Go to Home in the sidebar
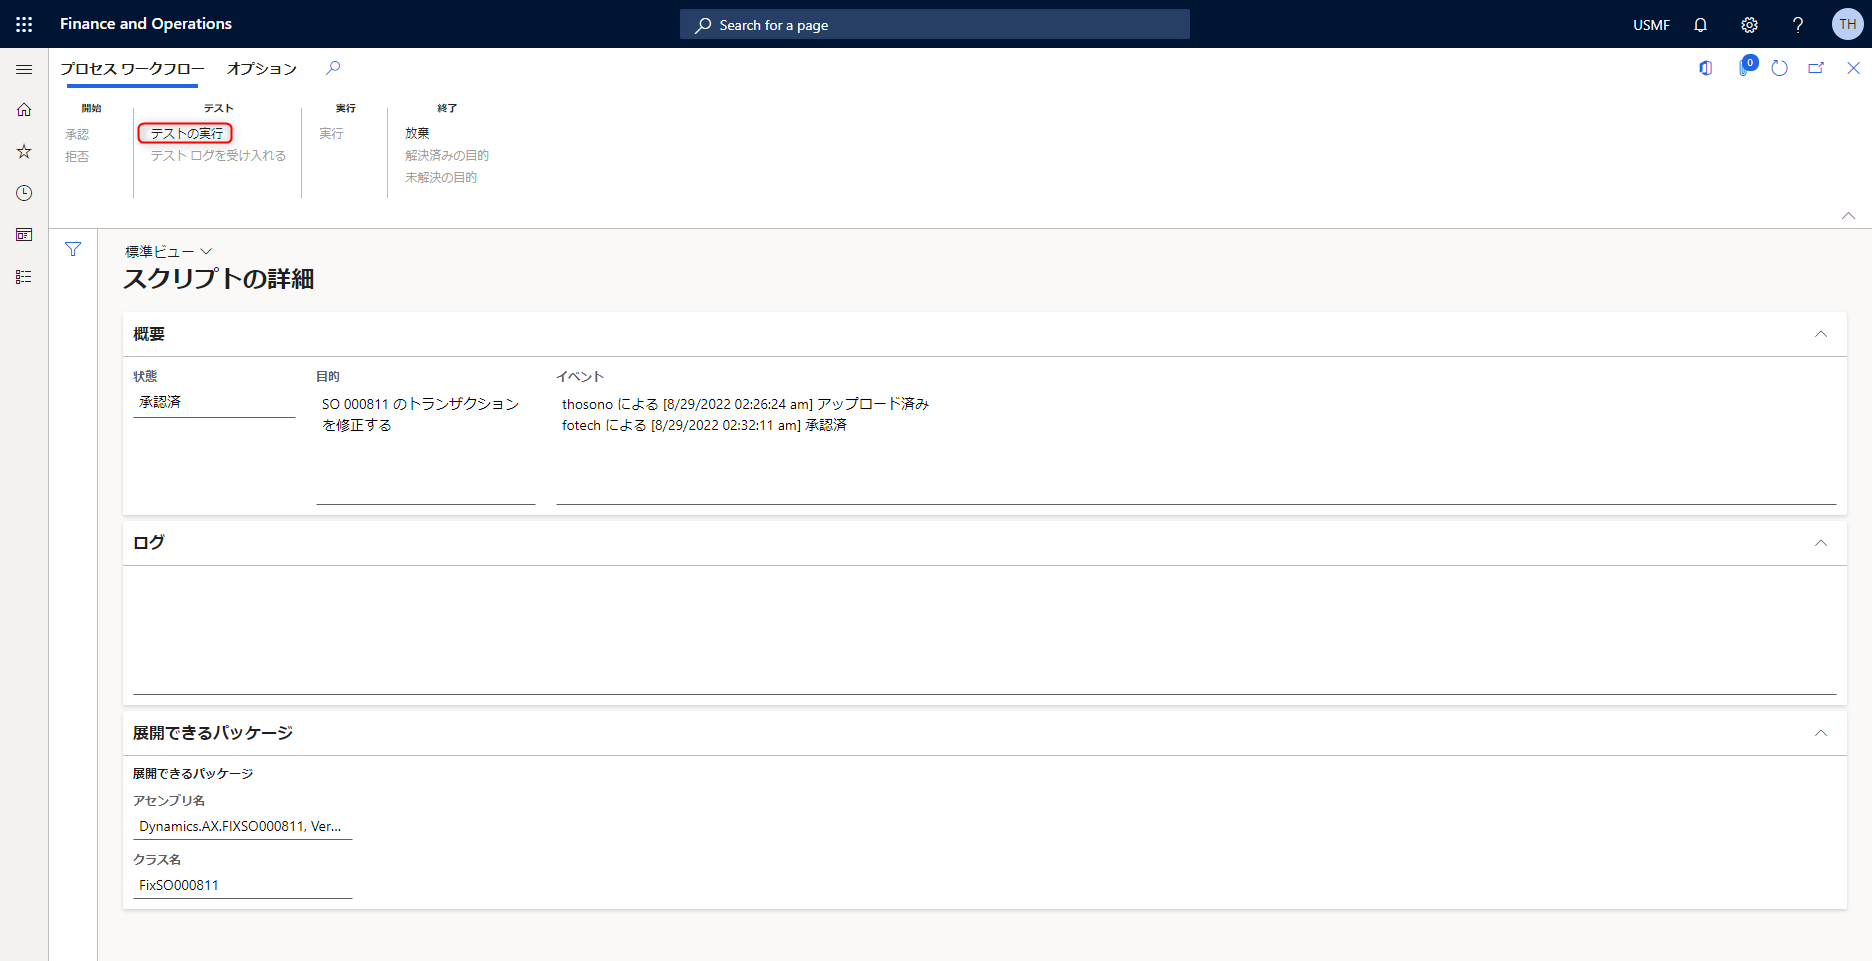Image resolution: width=1872 pixels, height=961 pixels. 24,110
